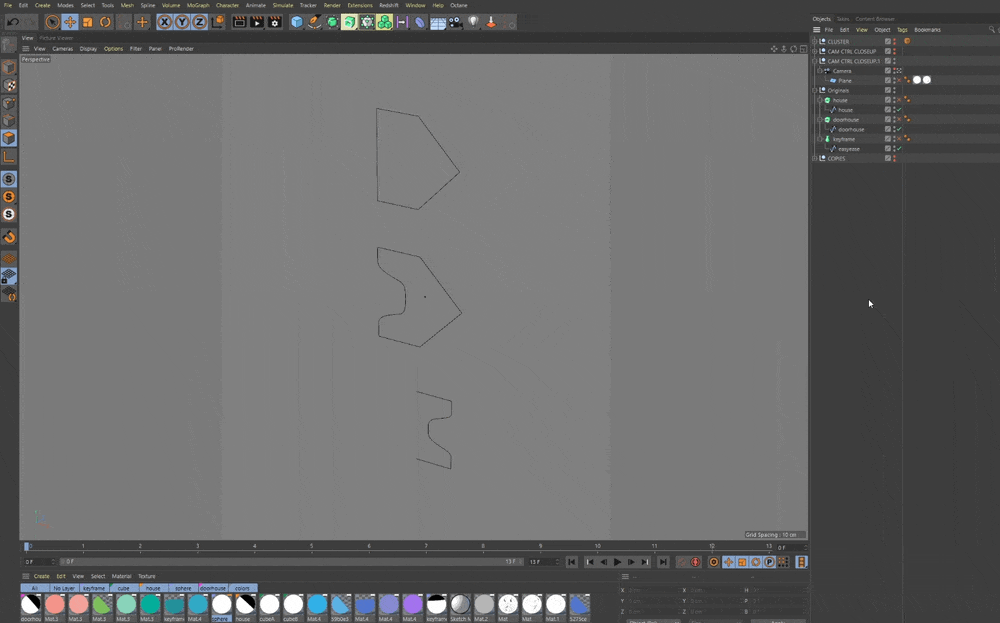Select the Scale tool icon

pos(88,22)
